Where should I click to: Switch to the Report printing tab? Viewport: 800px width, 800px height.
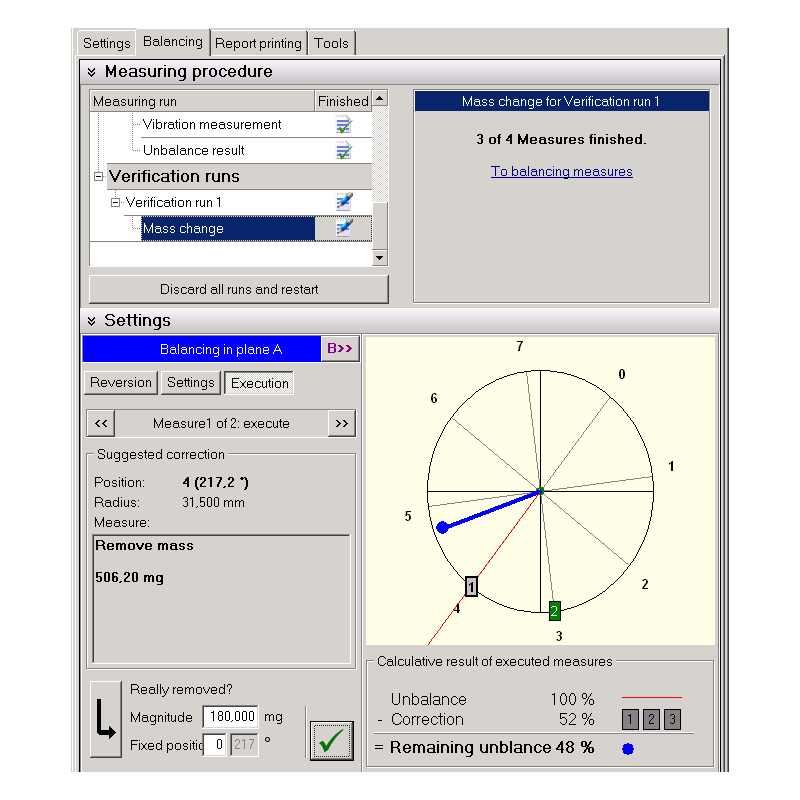pos(258,43)
